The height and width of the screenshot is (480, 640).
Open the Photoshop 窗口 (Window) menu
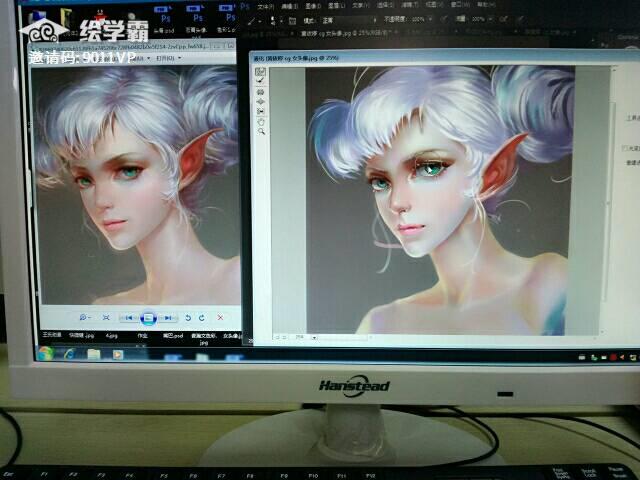click(459, 5)
